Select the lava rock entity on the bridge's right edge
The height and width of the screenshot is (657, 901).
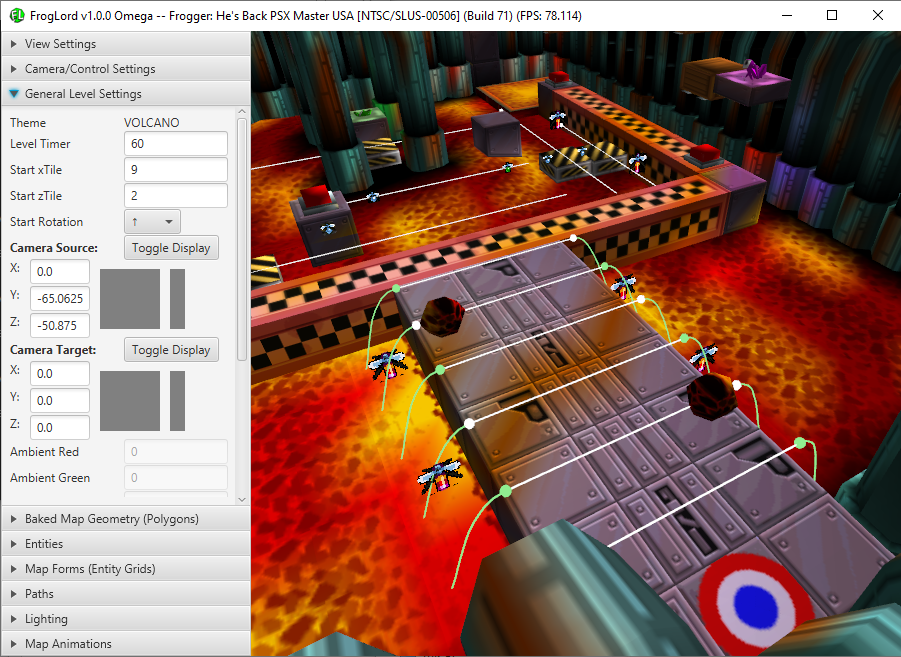click(x=712, y=396)
